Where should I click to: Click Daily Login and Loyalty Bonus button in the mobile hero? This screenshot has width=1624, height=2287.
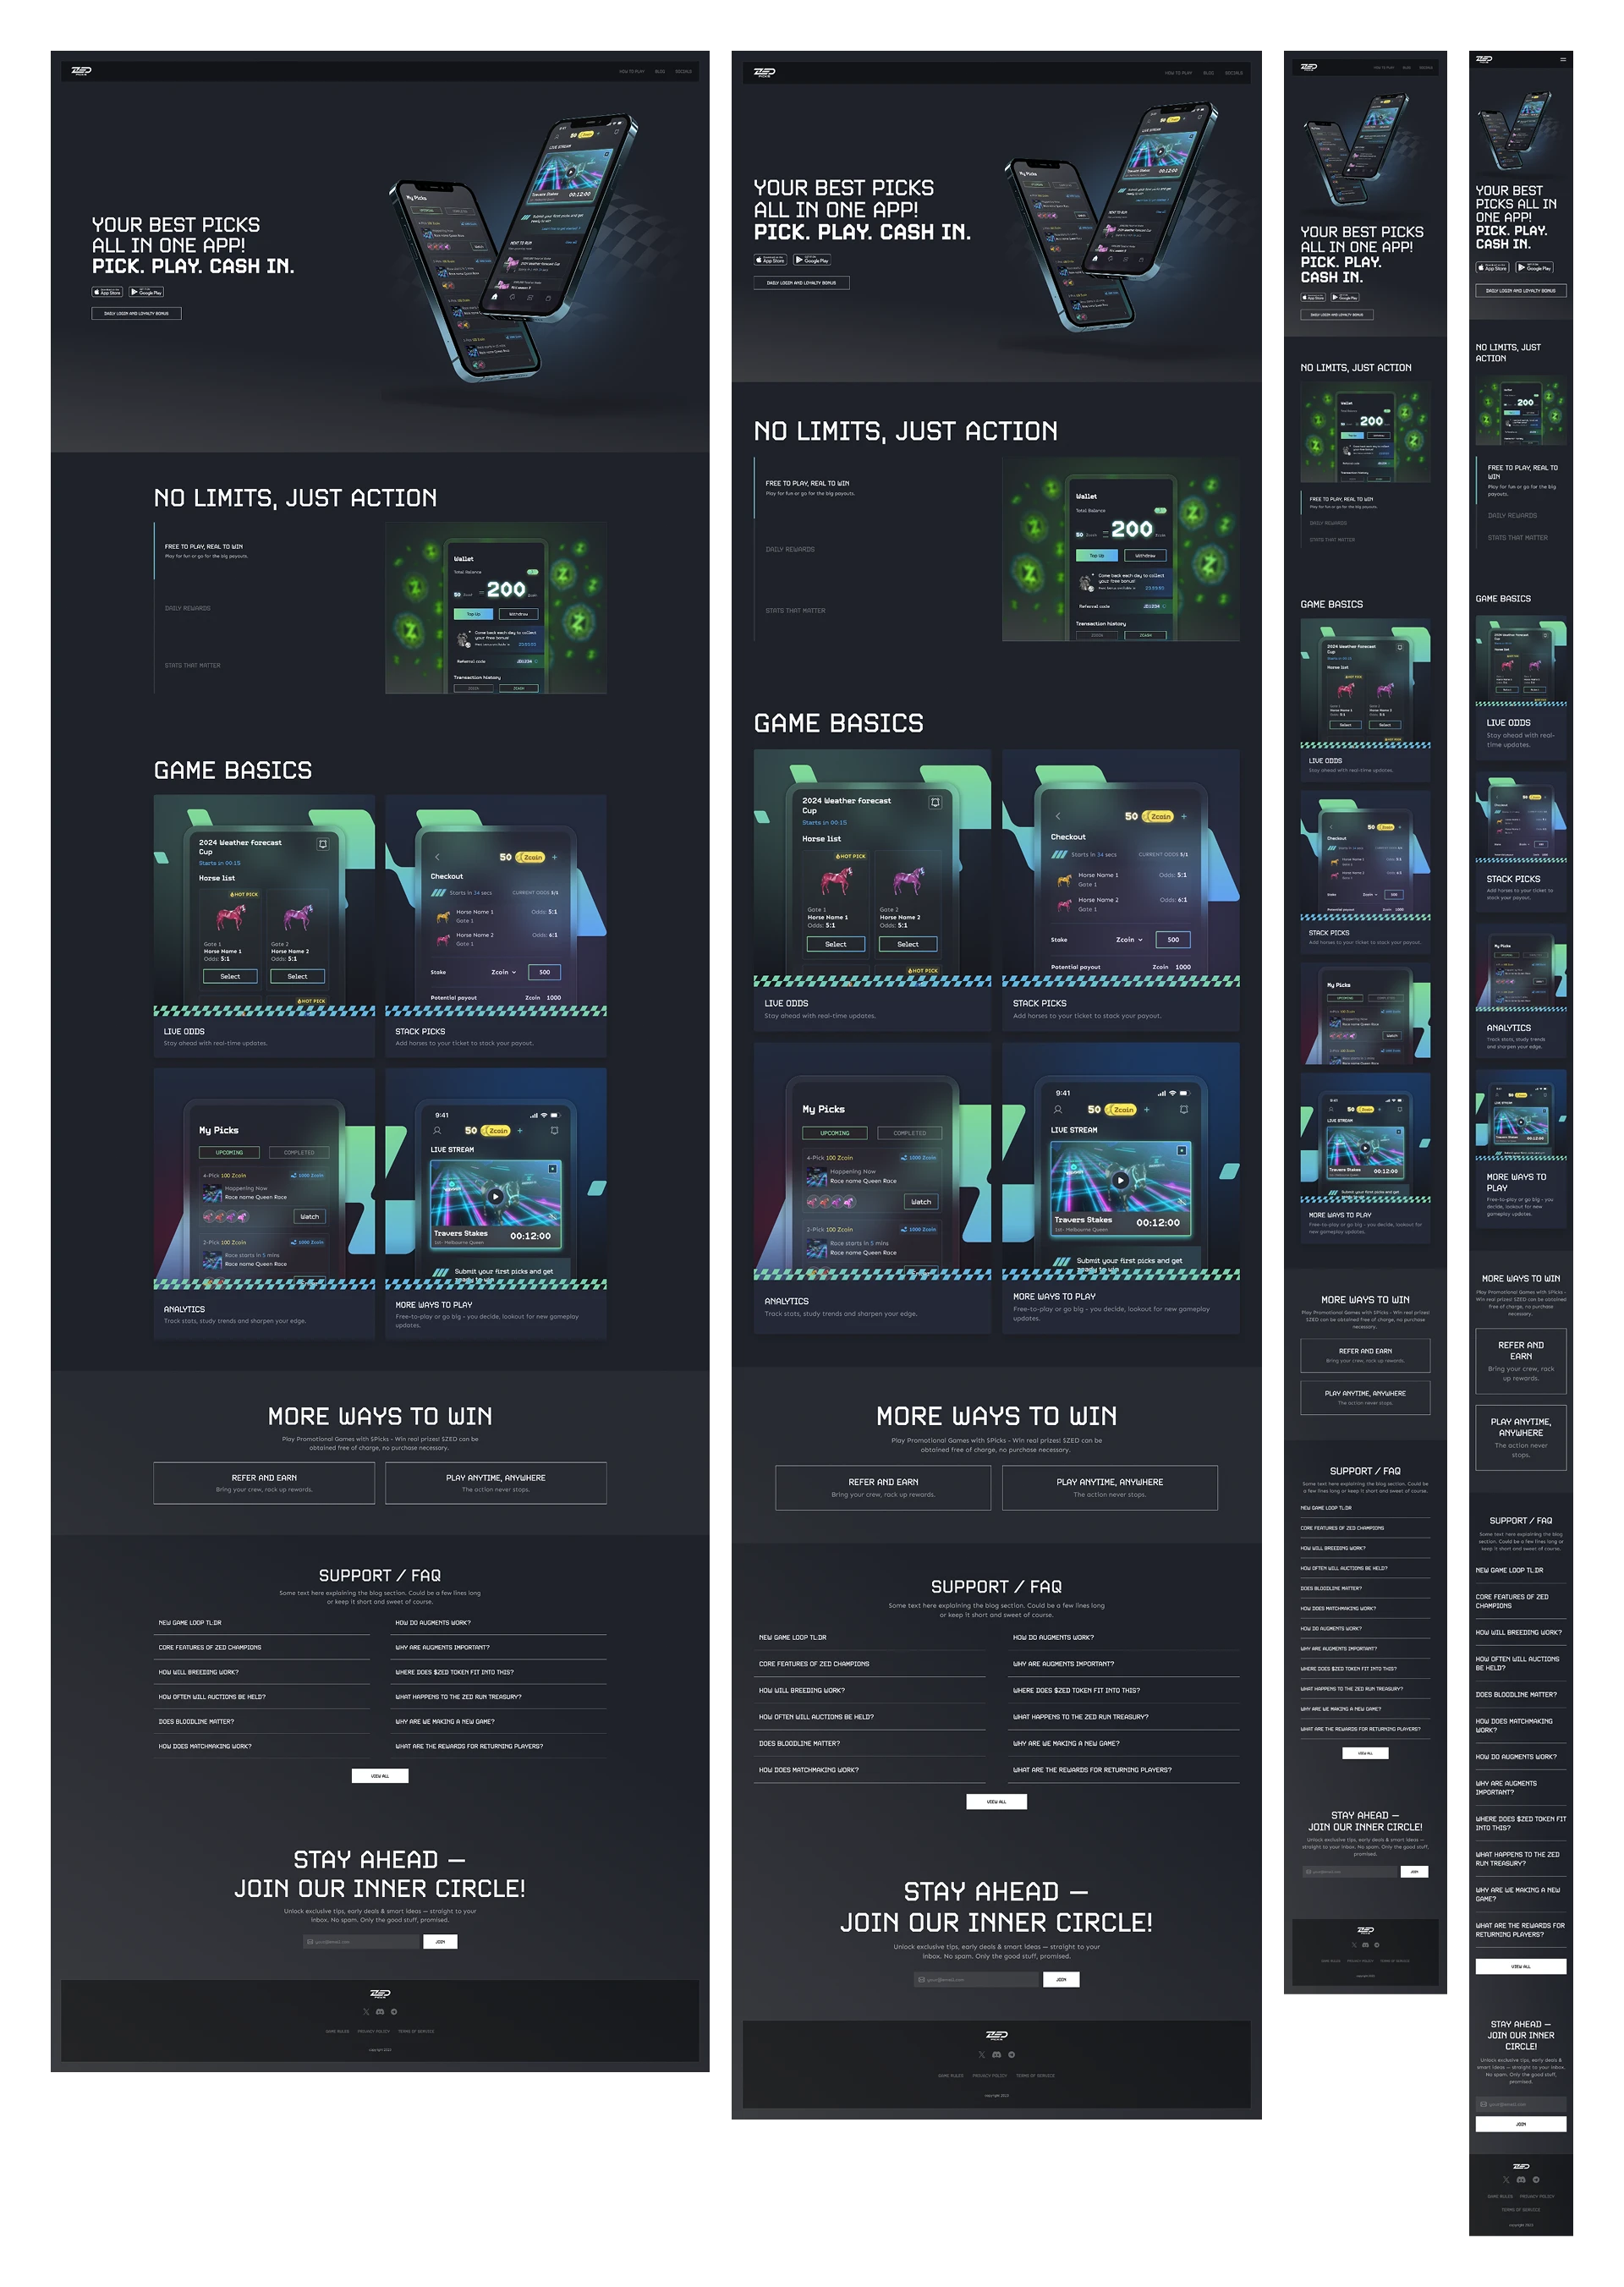(x=1520, y=291)
